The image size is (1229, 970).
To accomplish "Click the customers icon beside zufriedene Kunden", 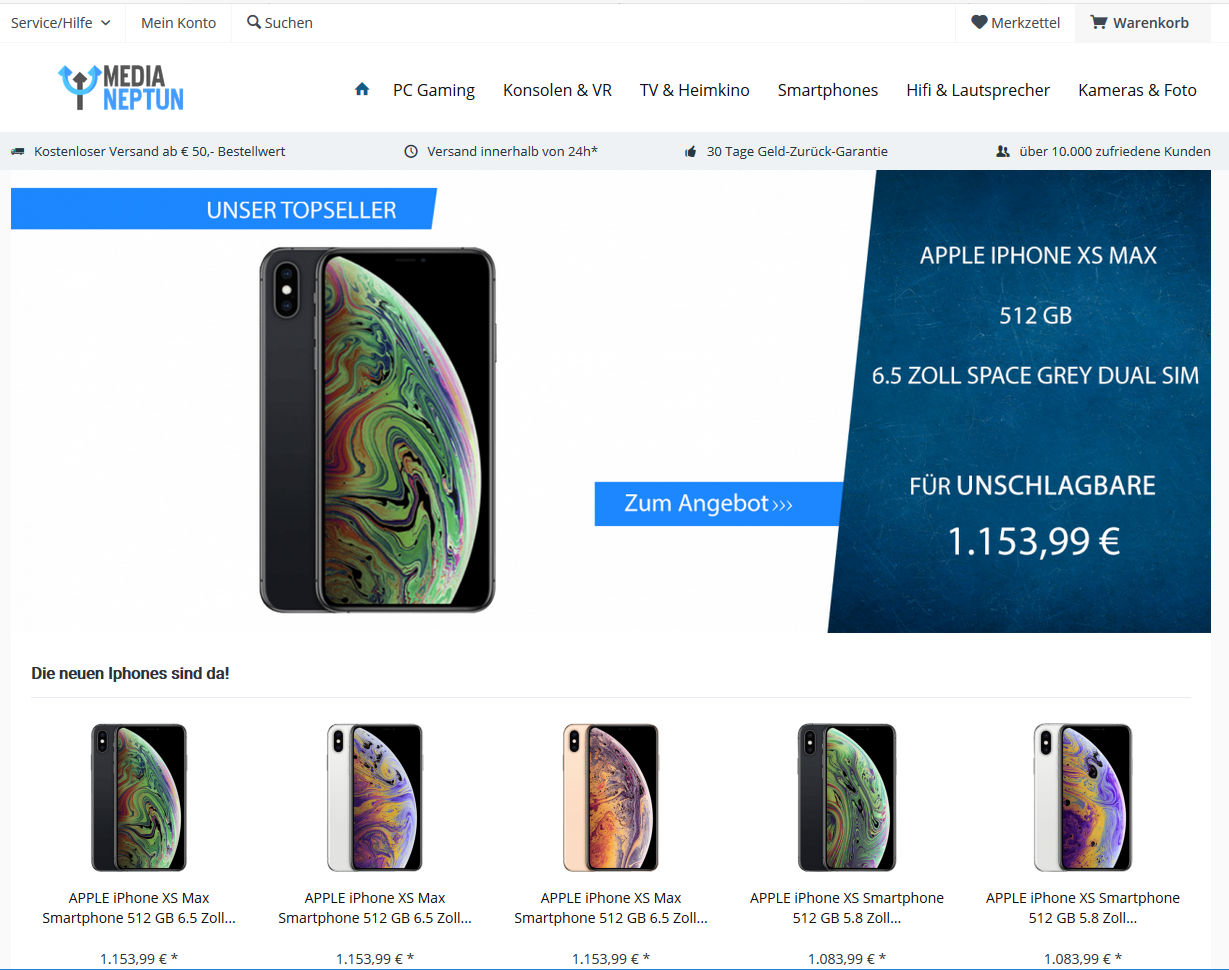I will coord(1003,152).
